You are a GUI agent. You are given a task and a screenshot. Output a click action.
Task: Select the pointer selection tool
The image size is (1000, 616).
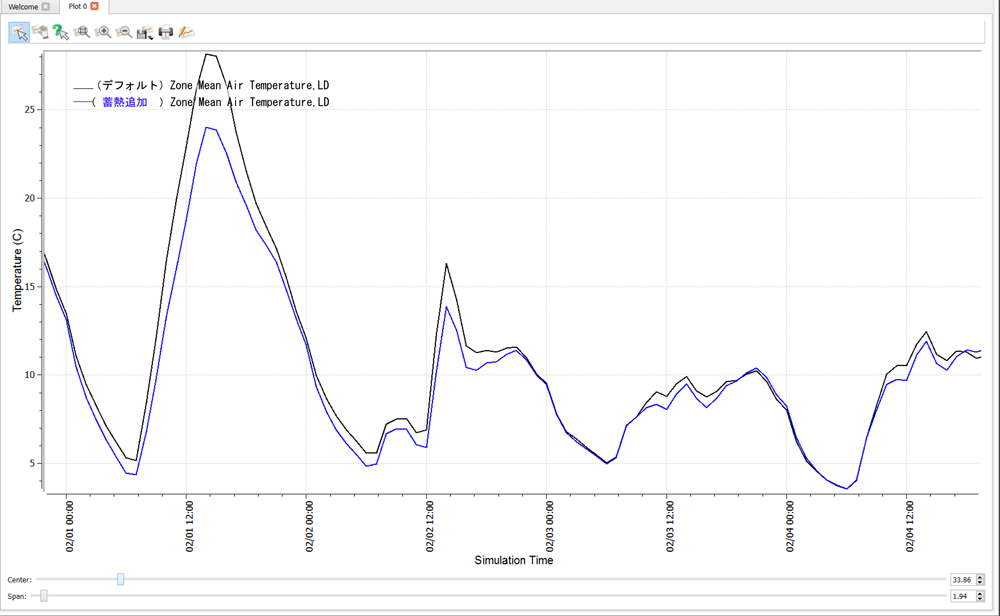pyautogui.click(x=19, y=33)
